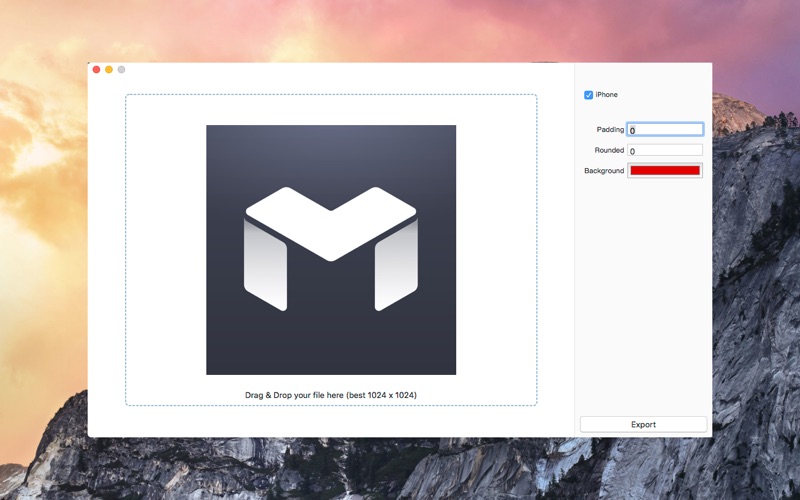Click the Rounded label
Image resolution: width=800 pixels, height=500 pixels.
(x=609, y=150)
